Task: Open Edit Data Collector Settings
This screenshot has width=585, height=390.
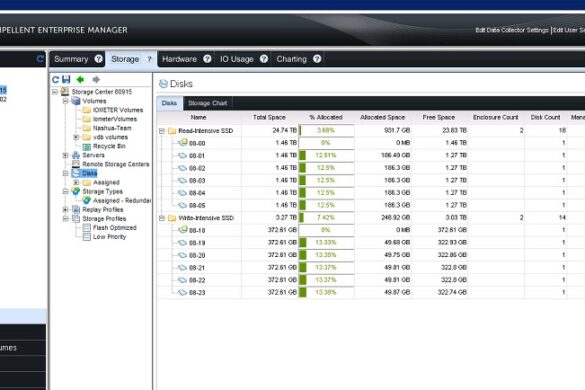Action: pos(512,30)
